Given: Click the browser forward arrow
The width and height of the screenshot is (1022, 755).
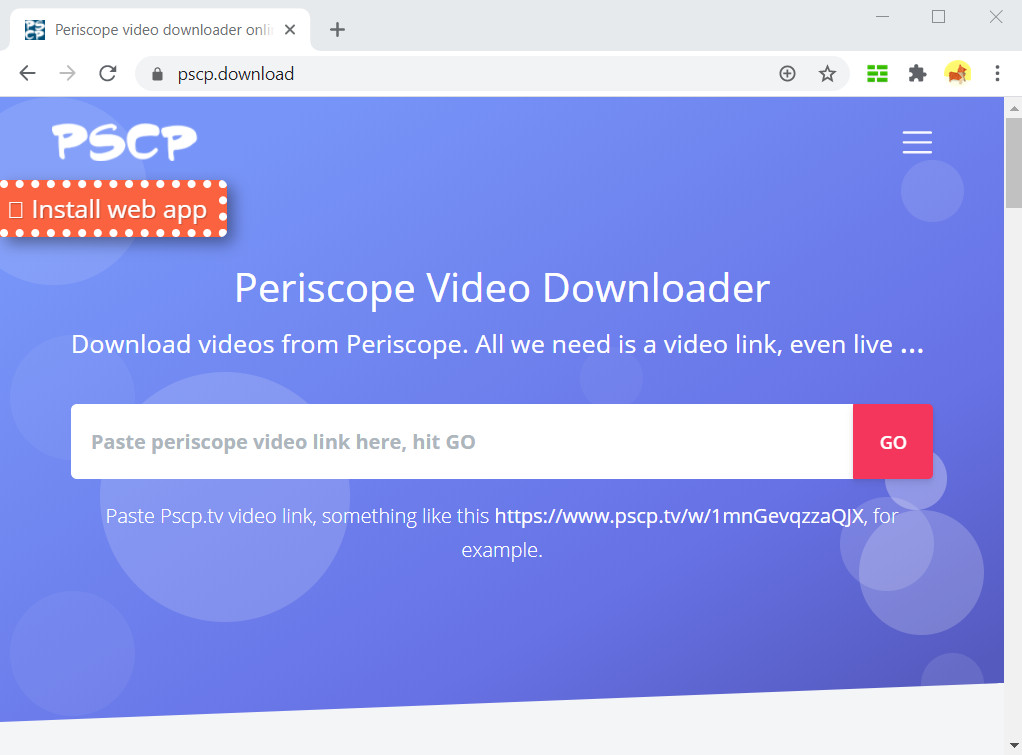Looking at the screenshot, I should coord(67,73).
